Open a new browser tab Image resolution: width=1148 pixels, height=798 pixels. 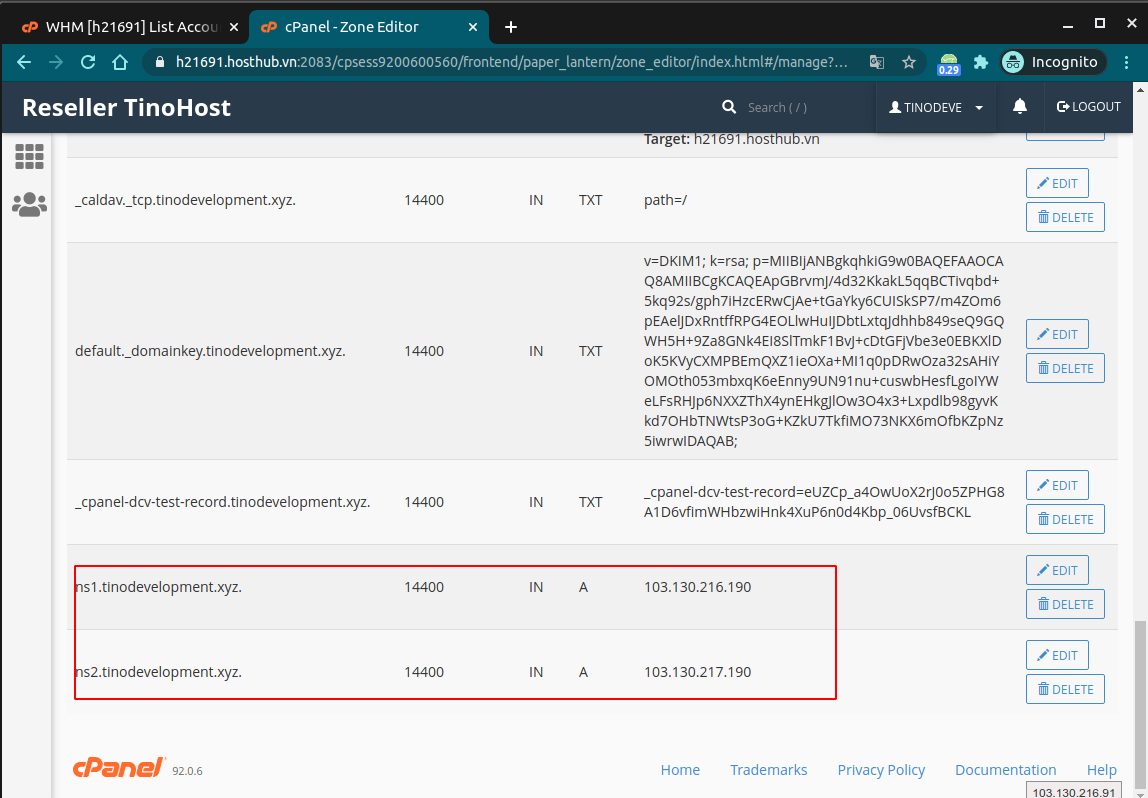511,27
